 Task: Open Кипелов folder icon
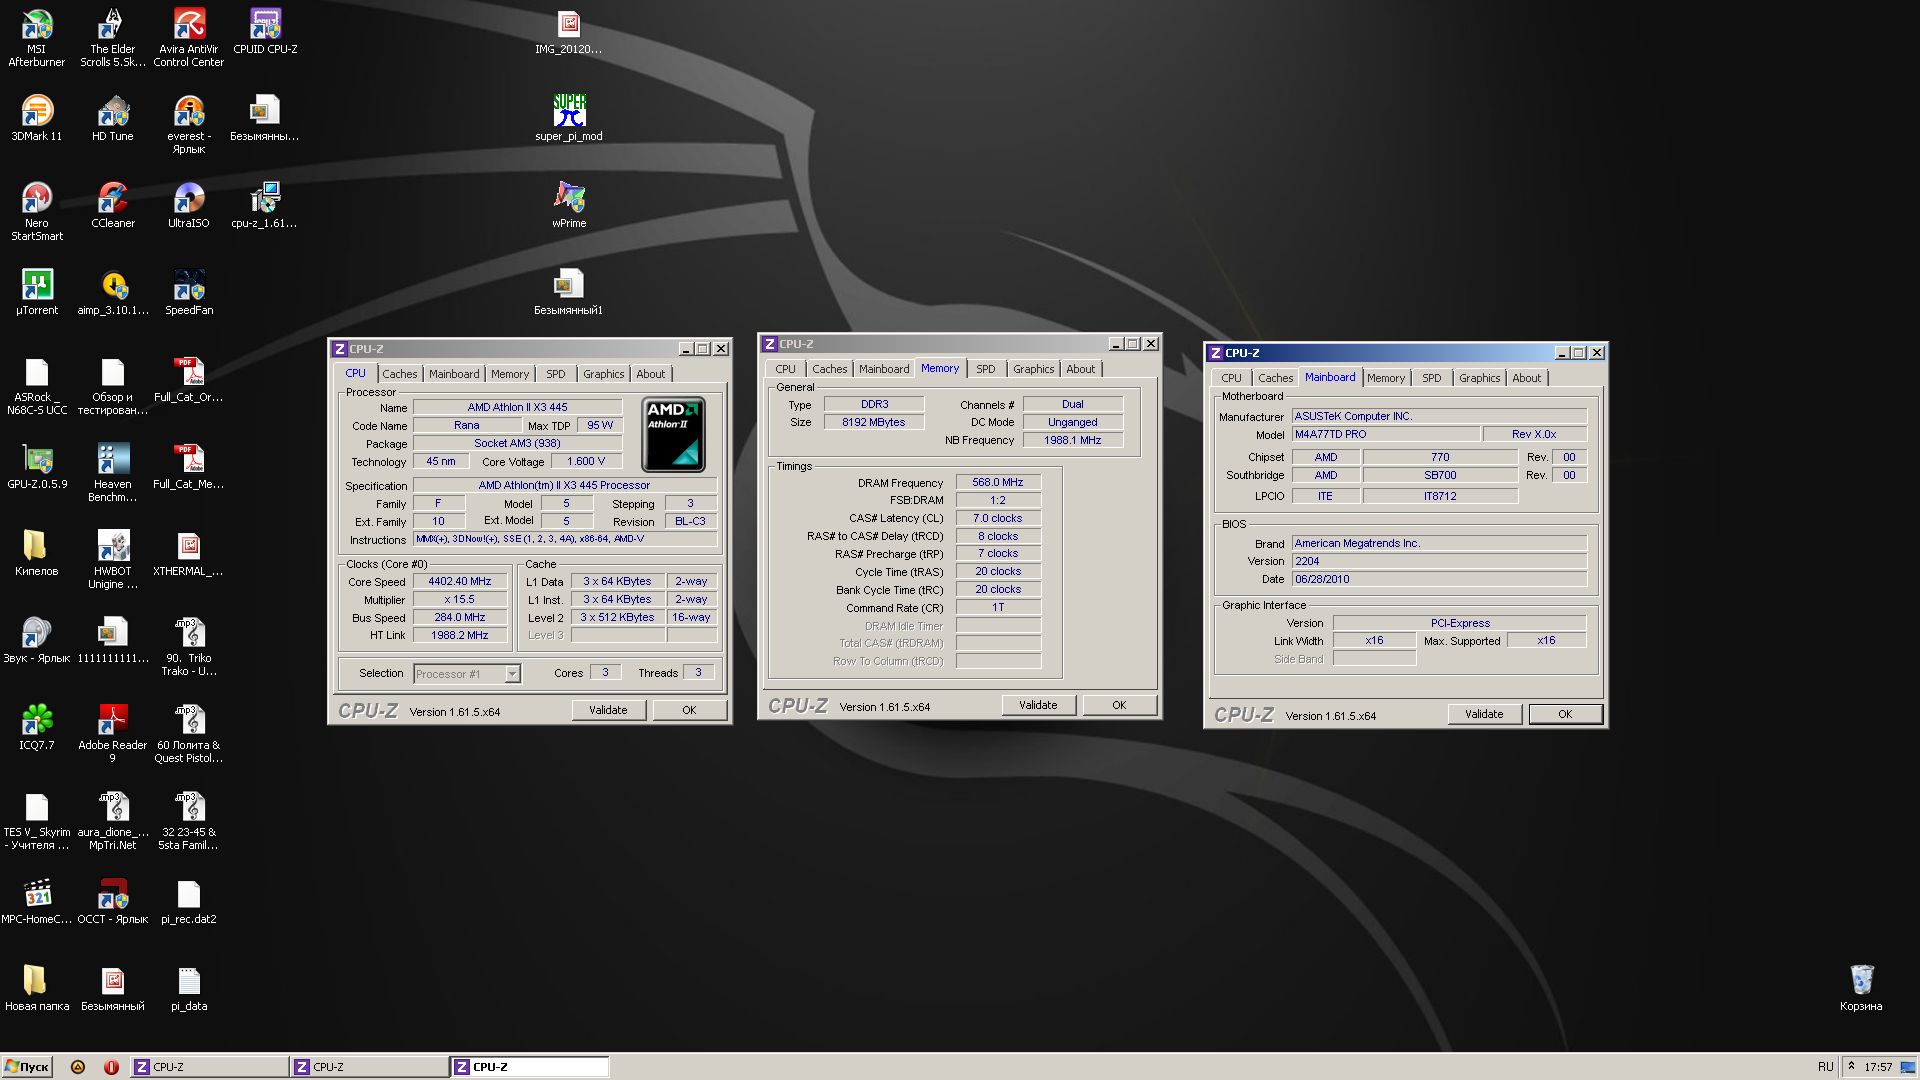tap(37, 553)
